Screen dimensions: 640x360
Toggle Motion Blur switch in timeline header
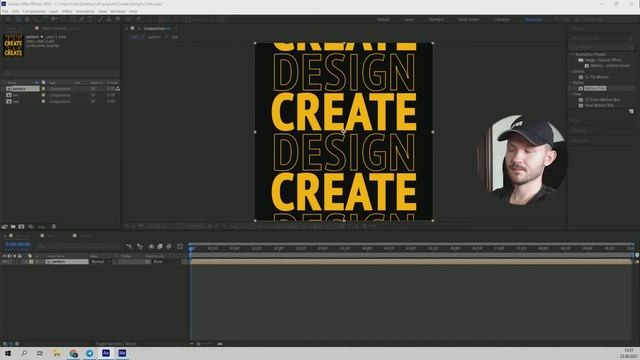click(x=169, y=246)
